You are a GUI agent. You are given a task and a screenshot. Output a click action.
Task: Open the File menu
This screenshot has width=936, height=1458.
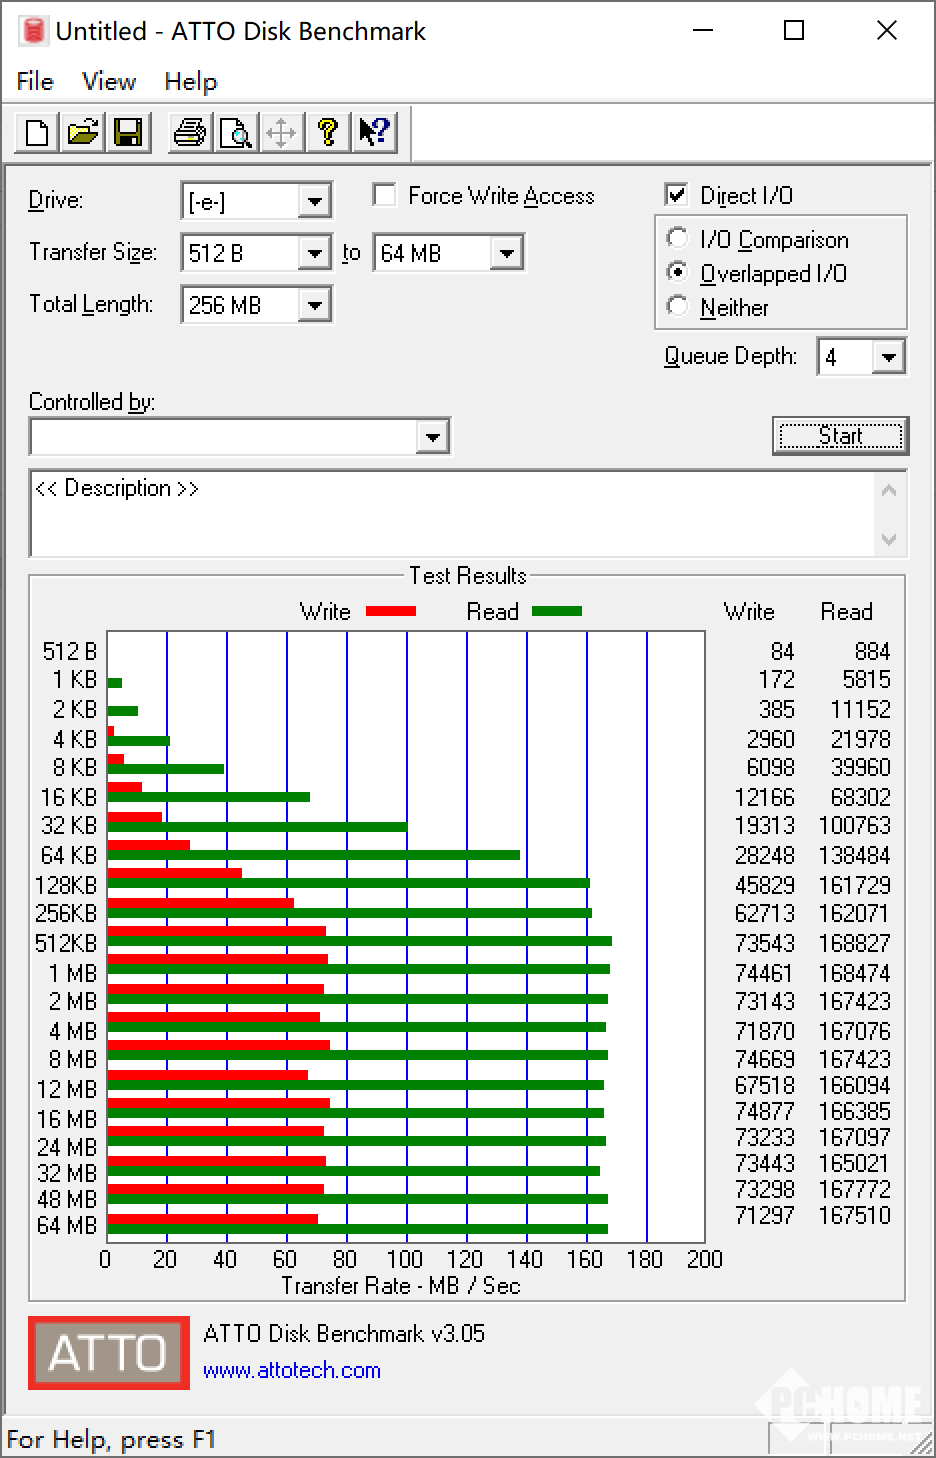tap(35, 81)
